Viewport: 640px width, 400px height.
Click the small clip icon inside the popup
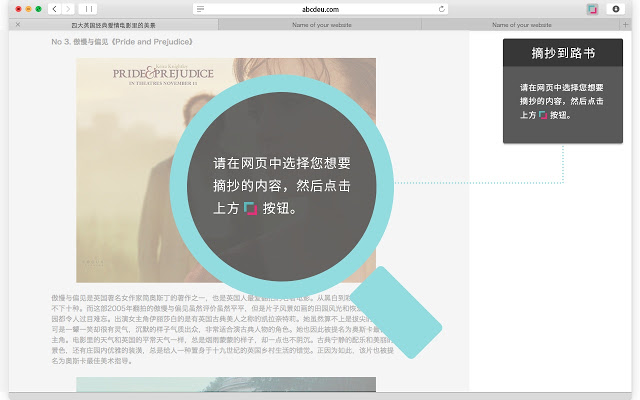[x=543, y=115]
